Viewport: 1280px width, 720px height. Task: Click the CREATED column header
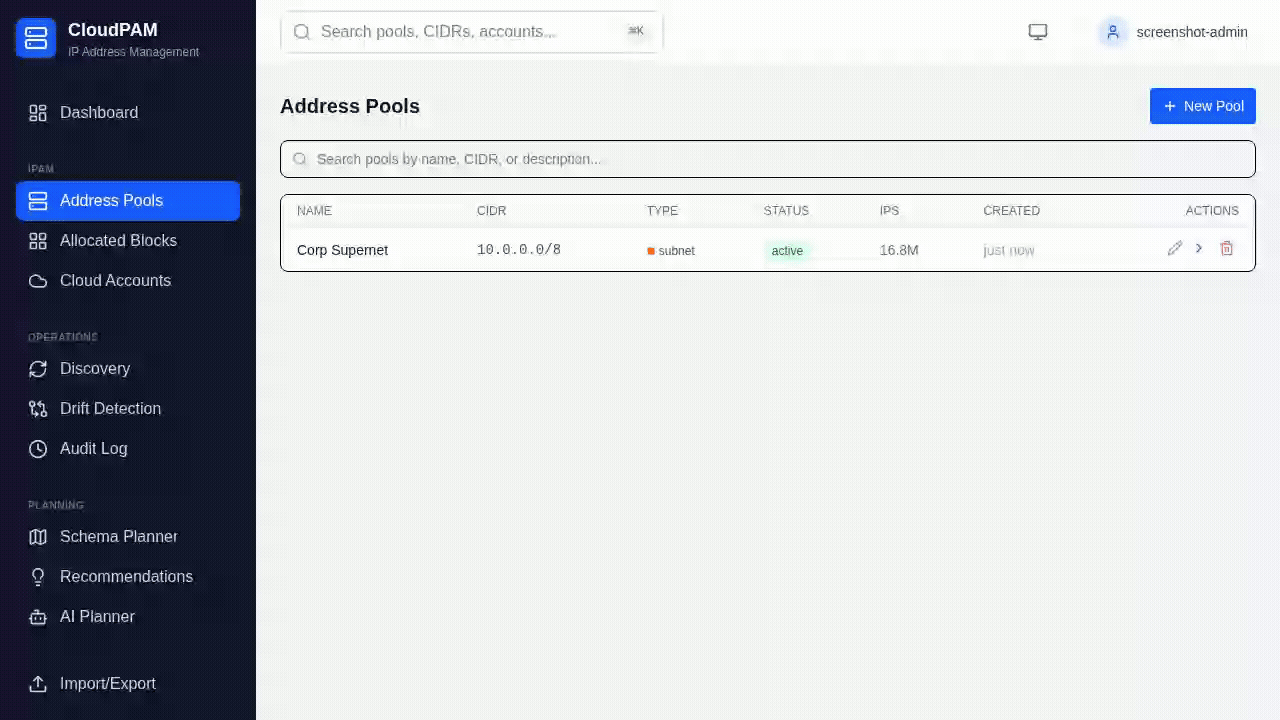tap(1011, 211)
